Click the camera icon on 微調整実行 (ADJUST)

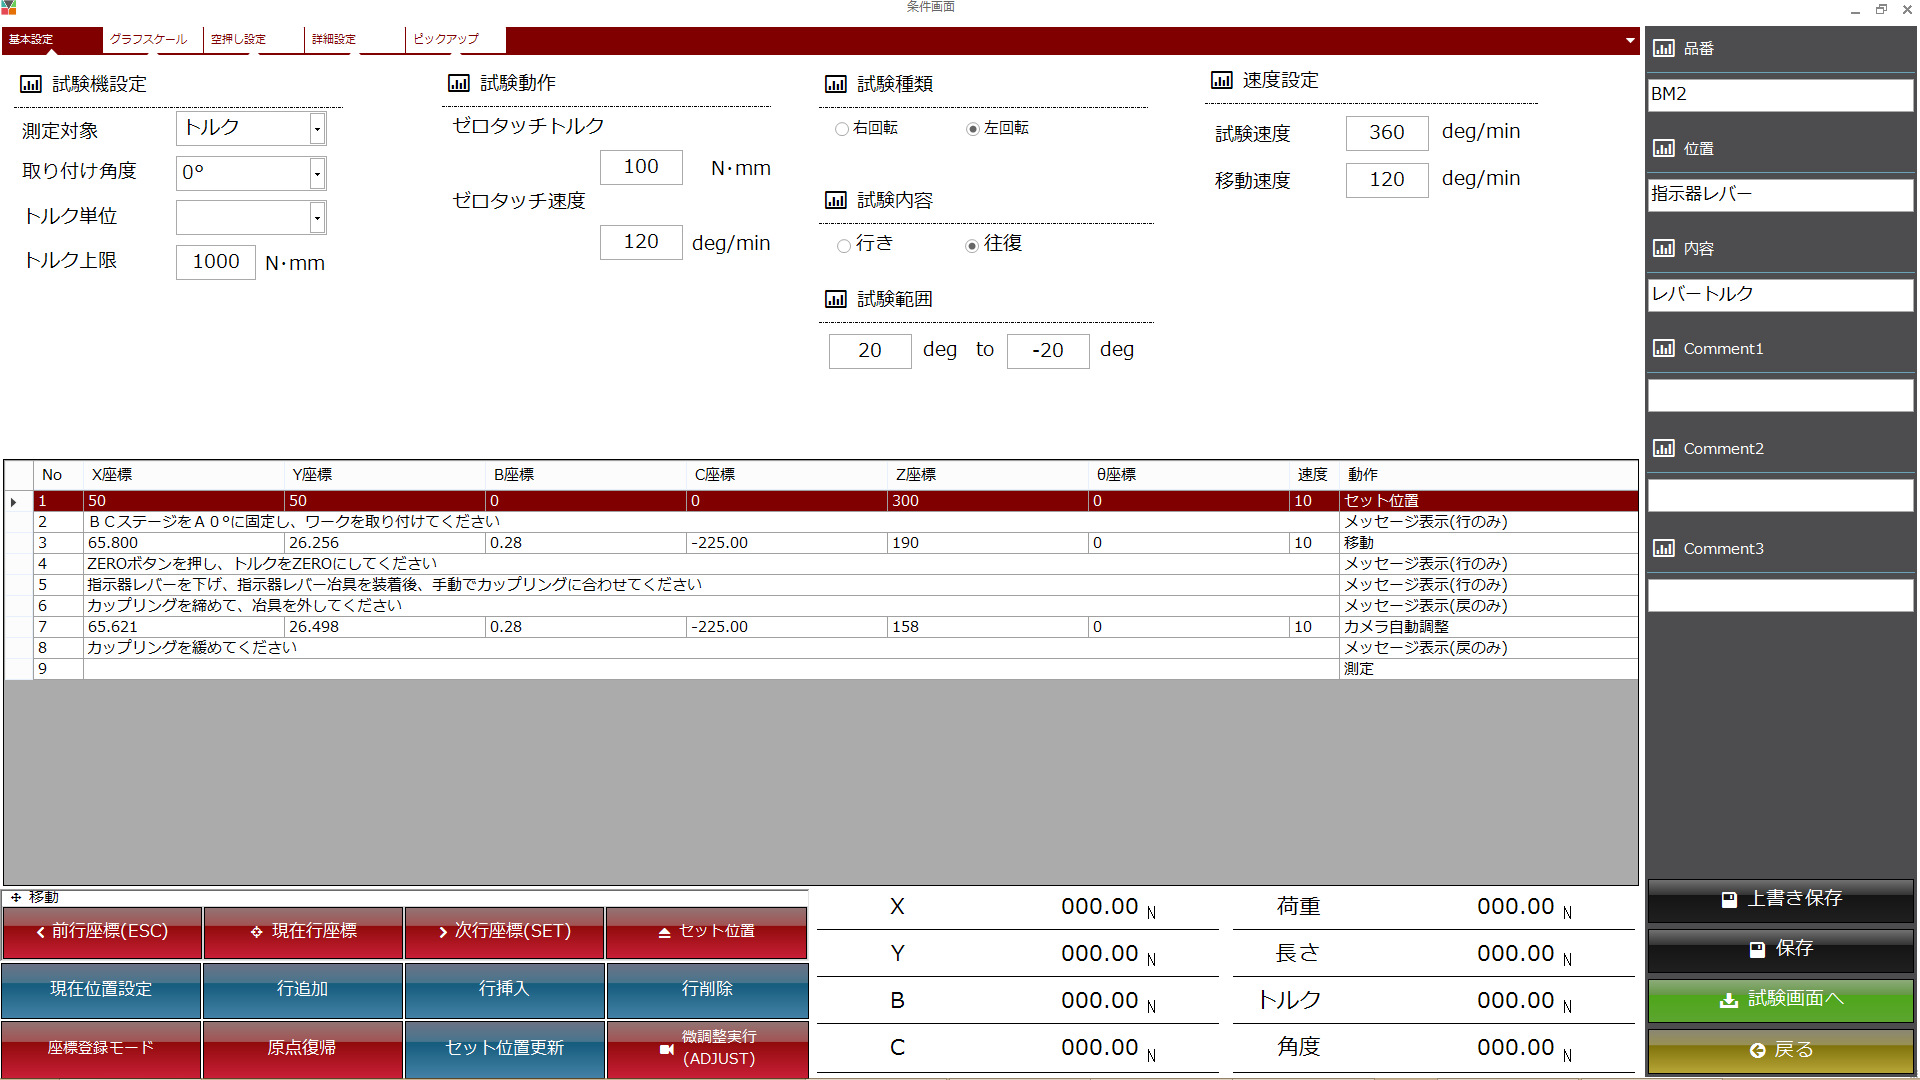666,1049
